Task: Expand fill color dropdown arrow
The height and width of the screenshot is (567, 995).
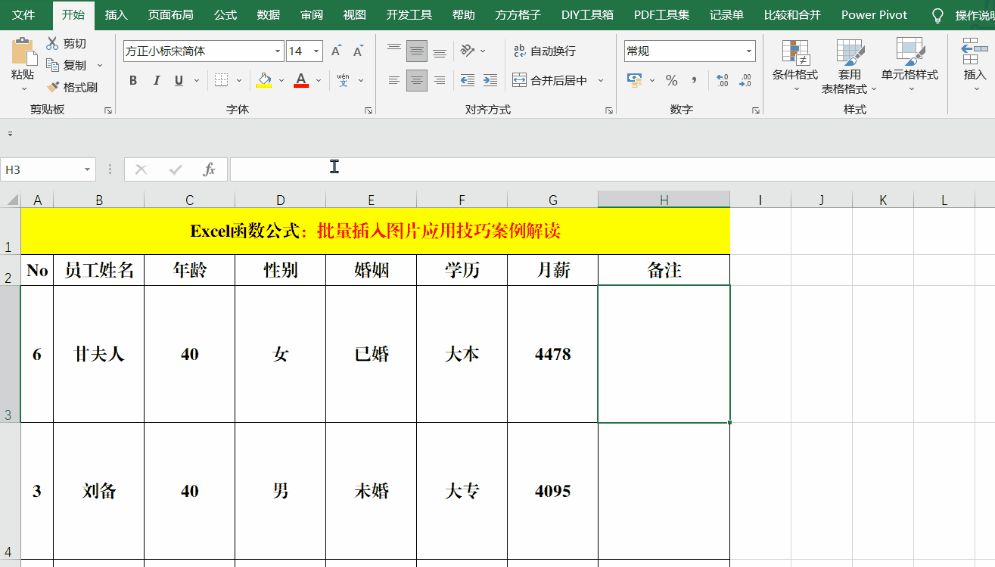Action: [x=281, y=81]
